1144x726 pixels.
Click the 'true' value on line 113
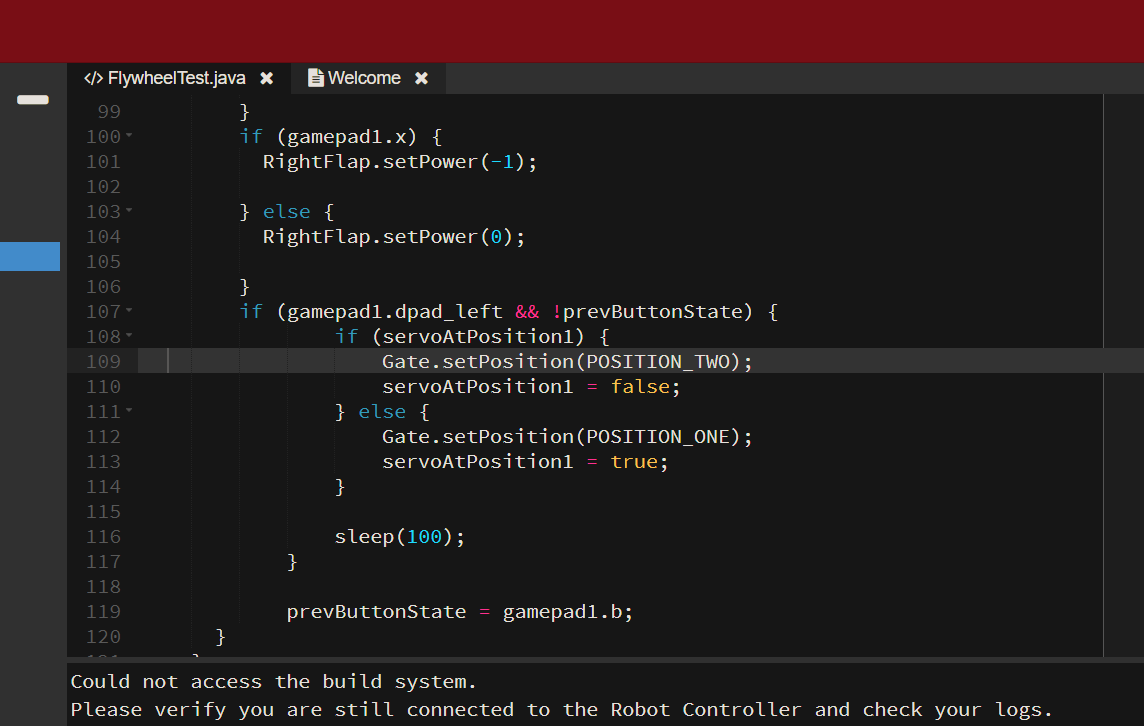634,461
